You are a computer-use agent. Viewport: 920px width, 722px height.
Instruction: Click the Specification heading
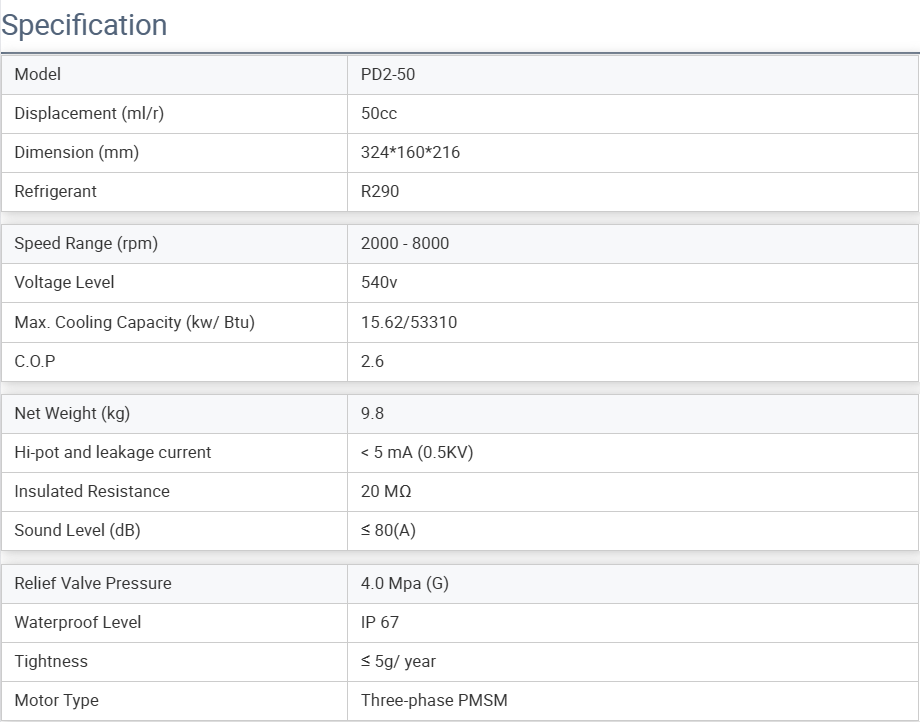click(x=84, y=25)
